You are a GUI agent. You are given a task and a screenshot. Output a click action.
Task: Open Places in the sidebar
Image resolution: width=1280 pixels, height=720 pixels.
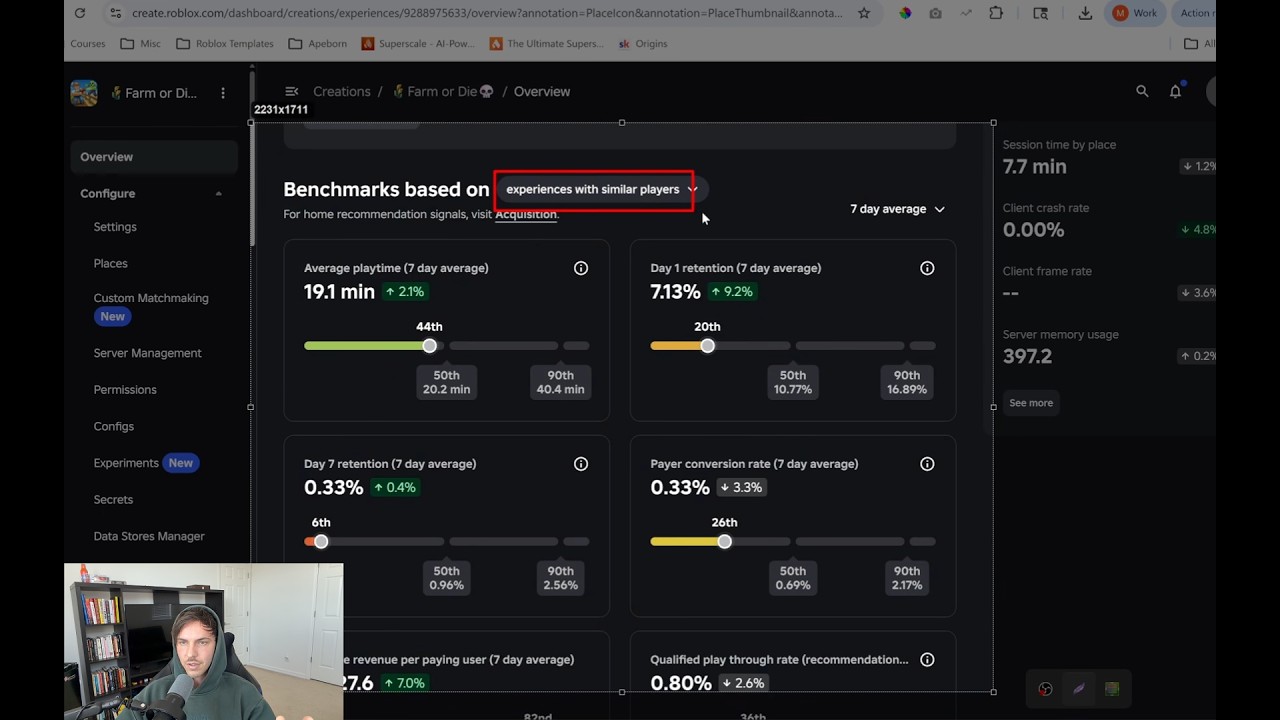(x=111, y=263)
